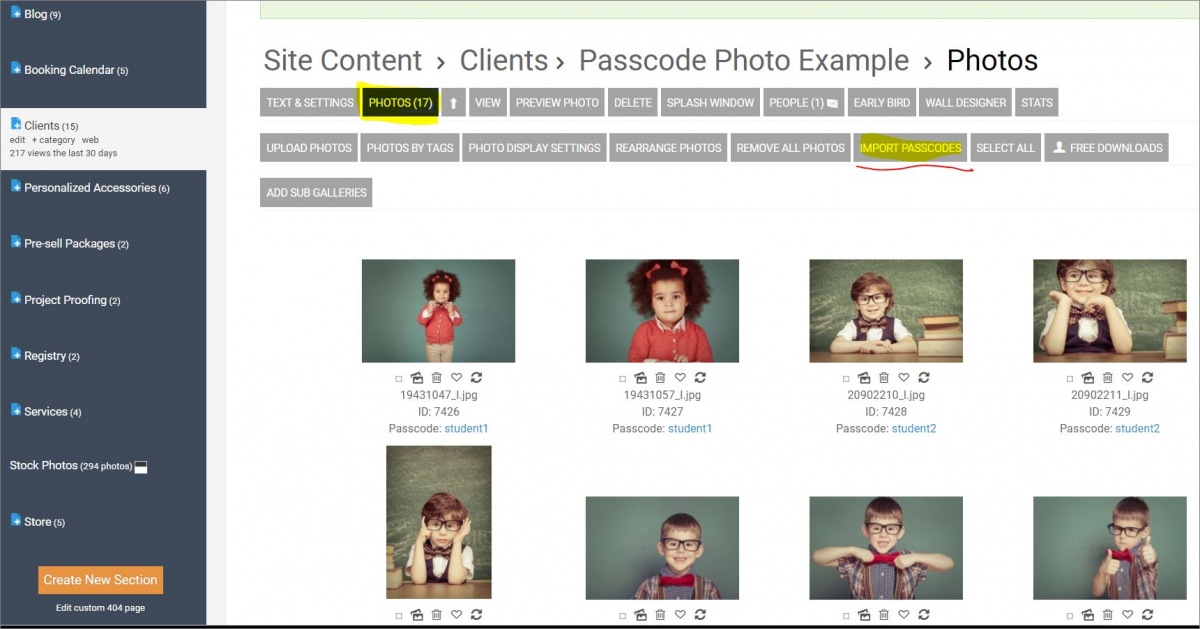This screenshot has width=1200, height=629.
Task: Click REARRANGE PHOTOS
Action: [x=668, y=147]
